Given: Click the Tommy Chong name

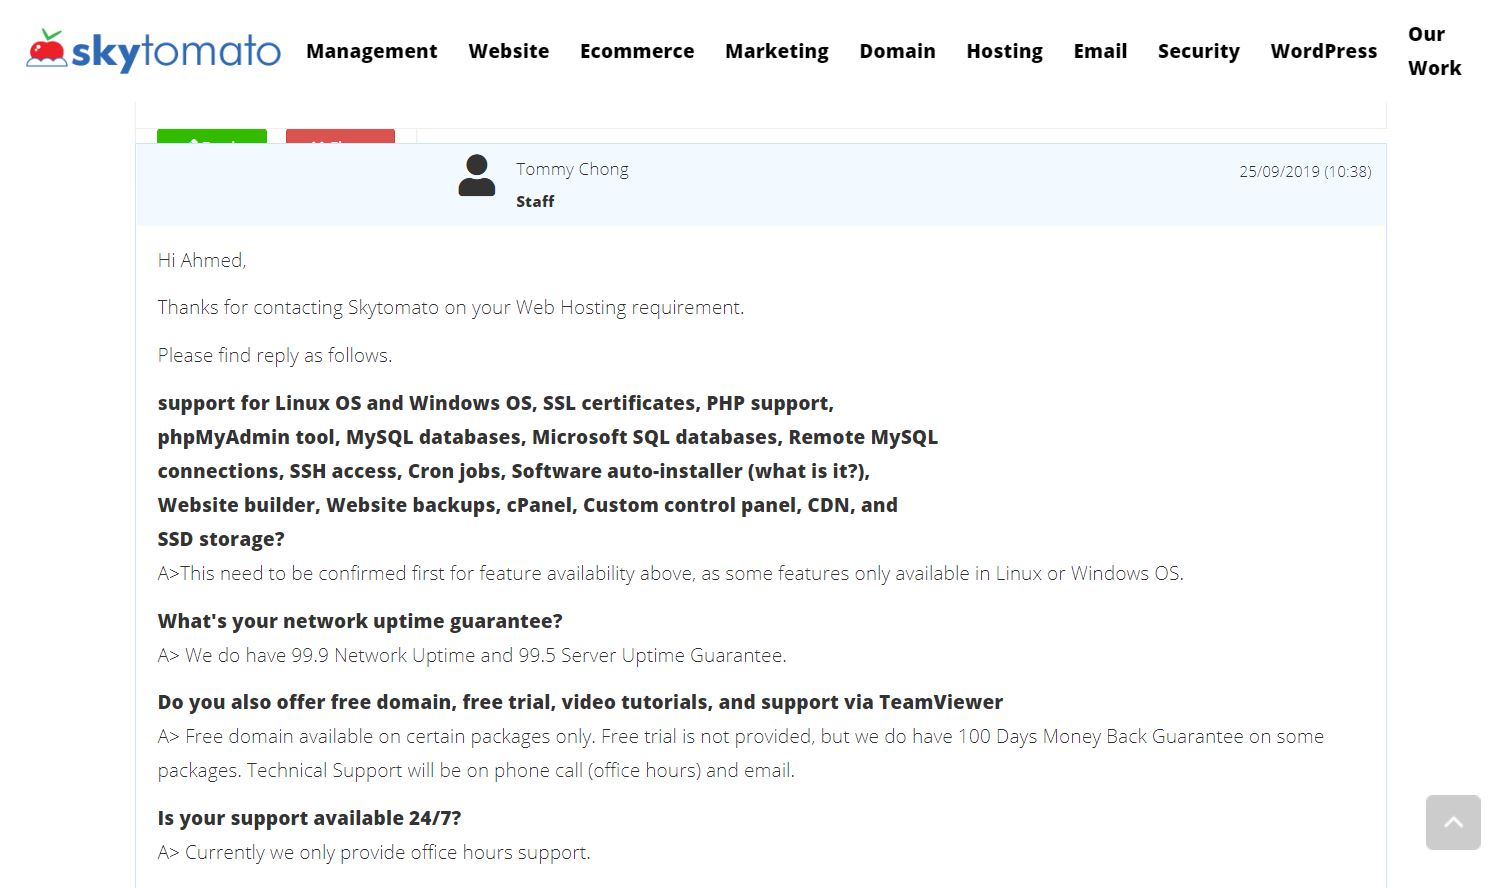Looking at the screenshot, I should (x=572, y=169).
